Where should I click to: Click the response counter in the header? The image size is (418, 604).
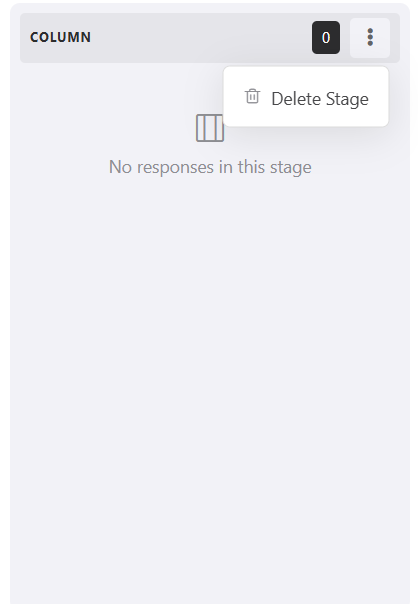pyautogui.click(x=326, y=37)
